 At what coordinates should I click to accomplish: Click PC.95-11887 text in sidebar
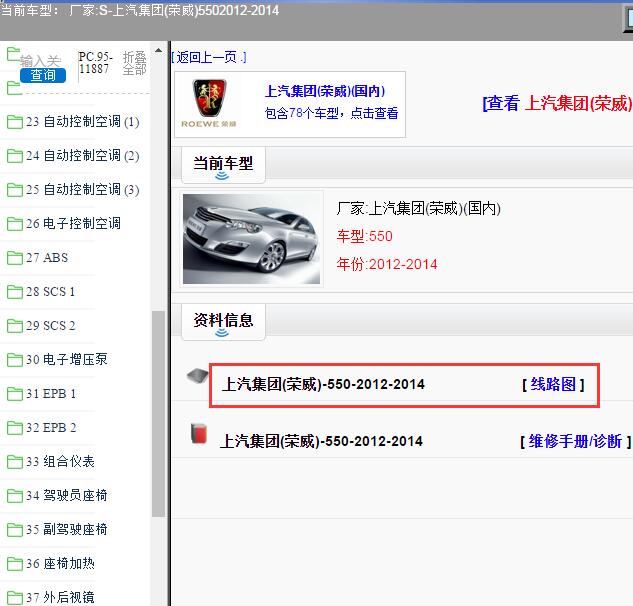(x=96, y=63)
